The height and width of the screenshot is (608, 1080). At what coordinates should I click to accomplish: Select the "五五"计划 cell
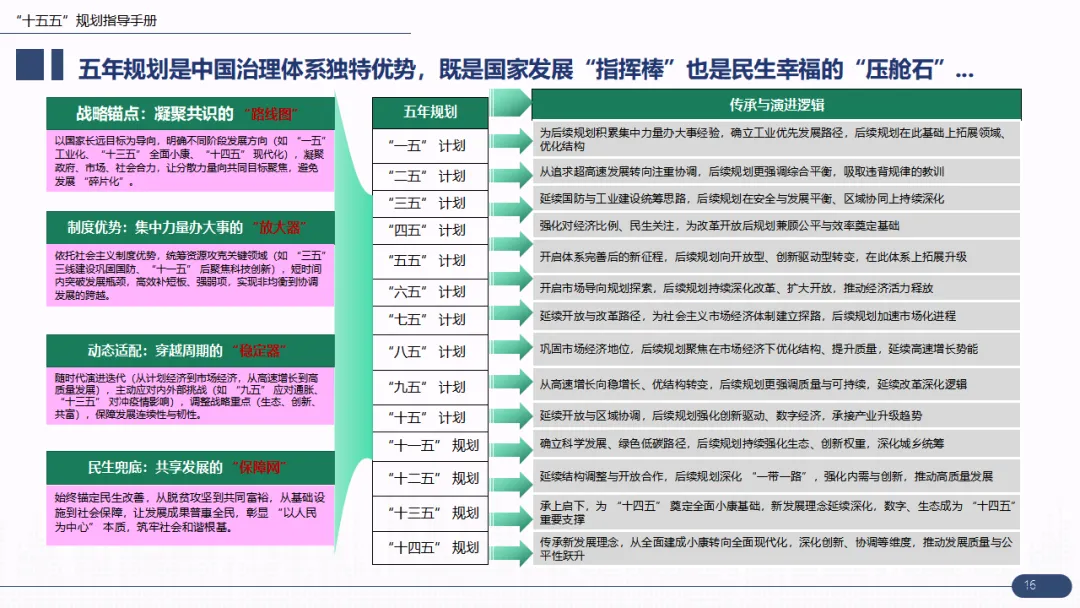click(x=430, y=261)
